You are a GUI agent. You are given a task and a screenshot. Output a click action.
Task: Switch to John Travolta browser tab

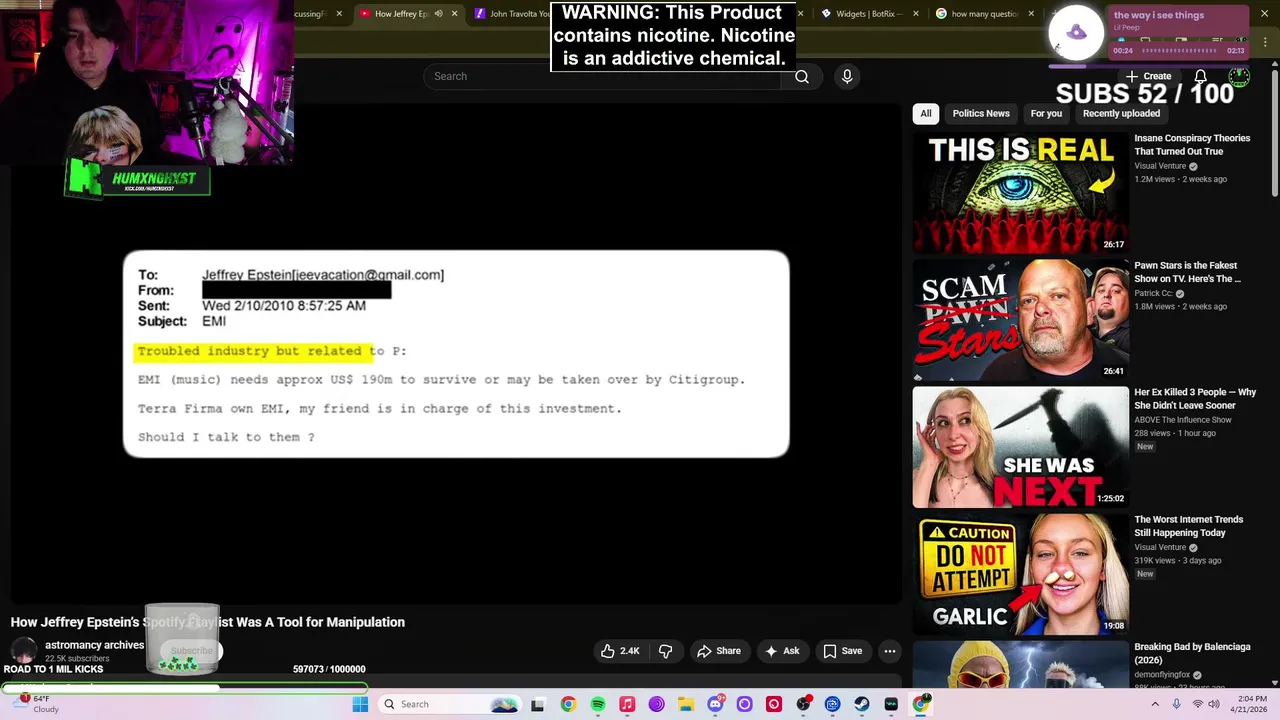(x=510, y=14)
